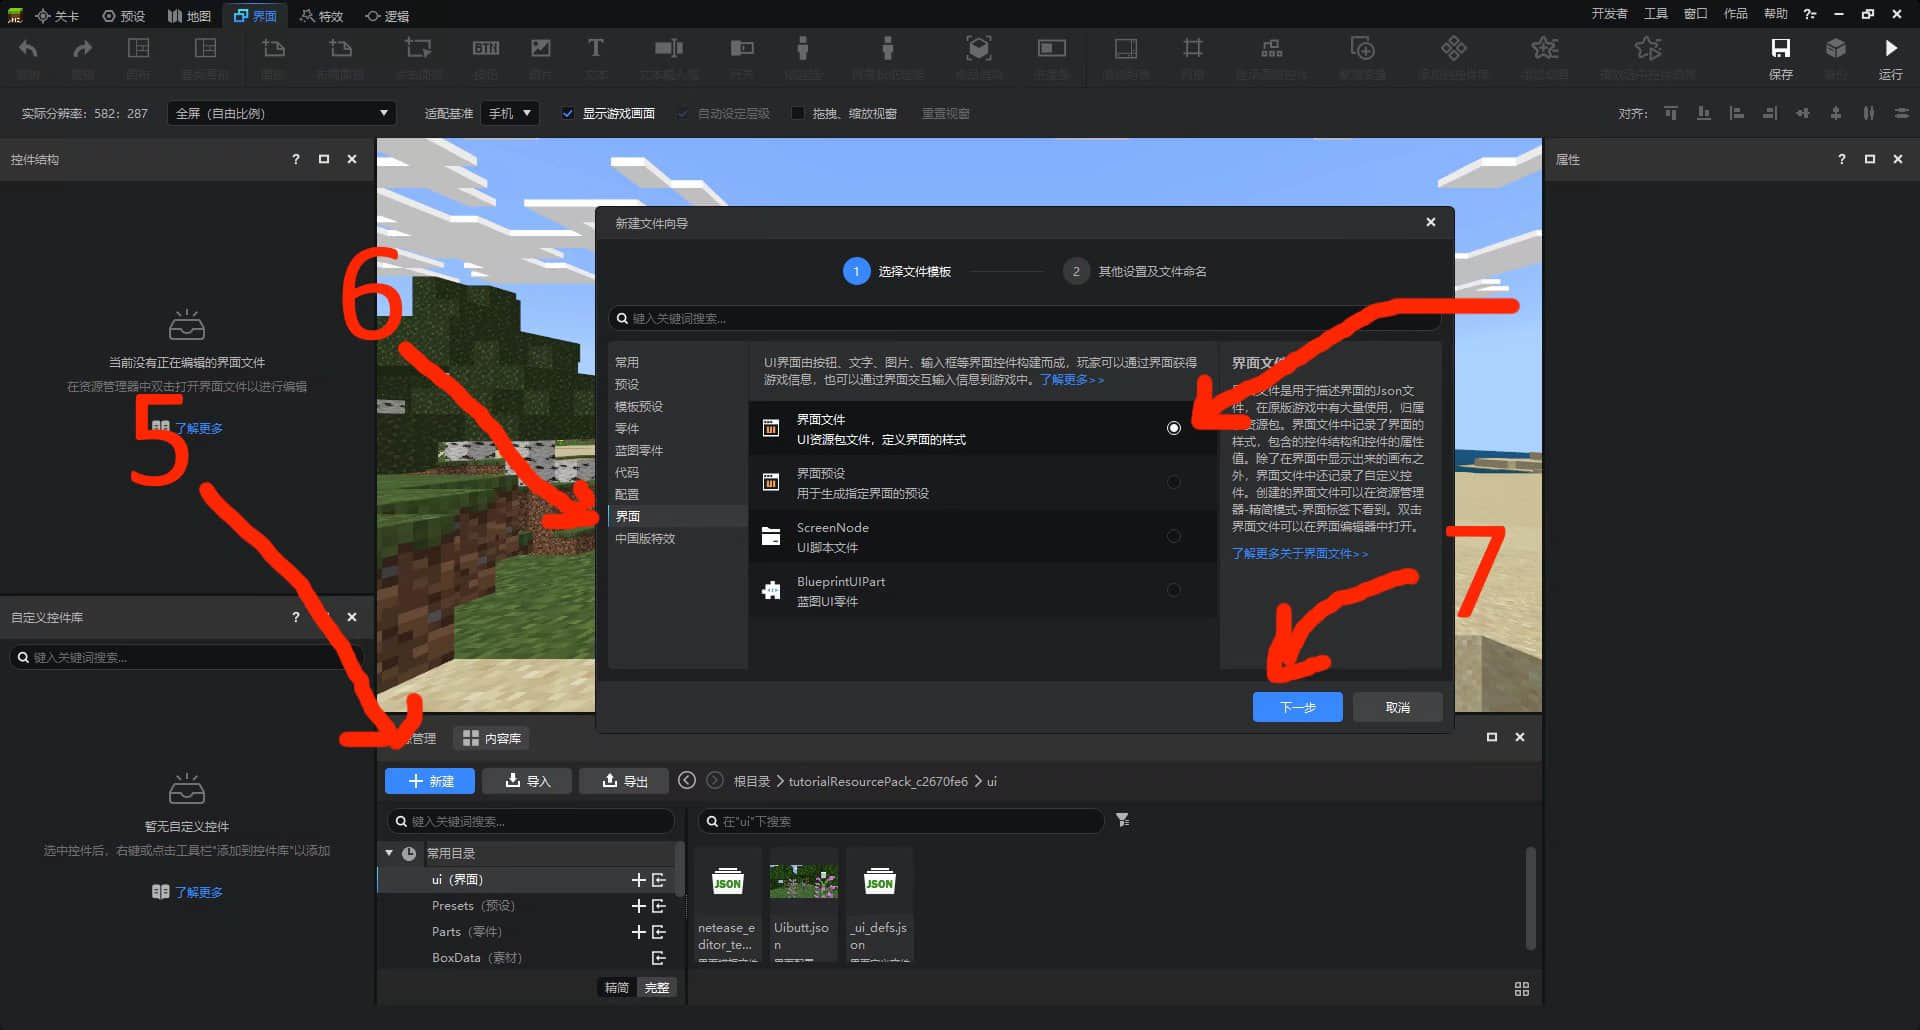Click the 导入 button
The width and height of the screenshot is (1920, 1030).
(527, 781)
